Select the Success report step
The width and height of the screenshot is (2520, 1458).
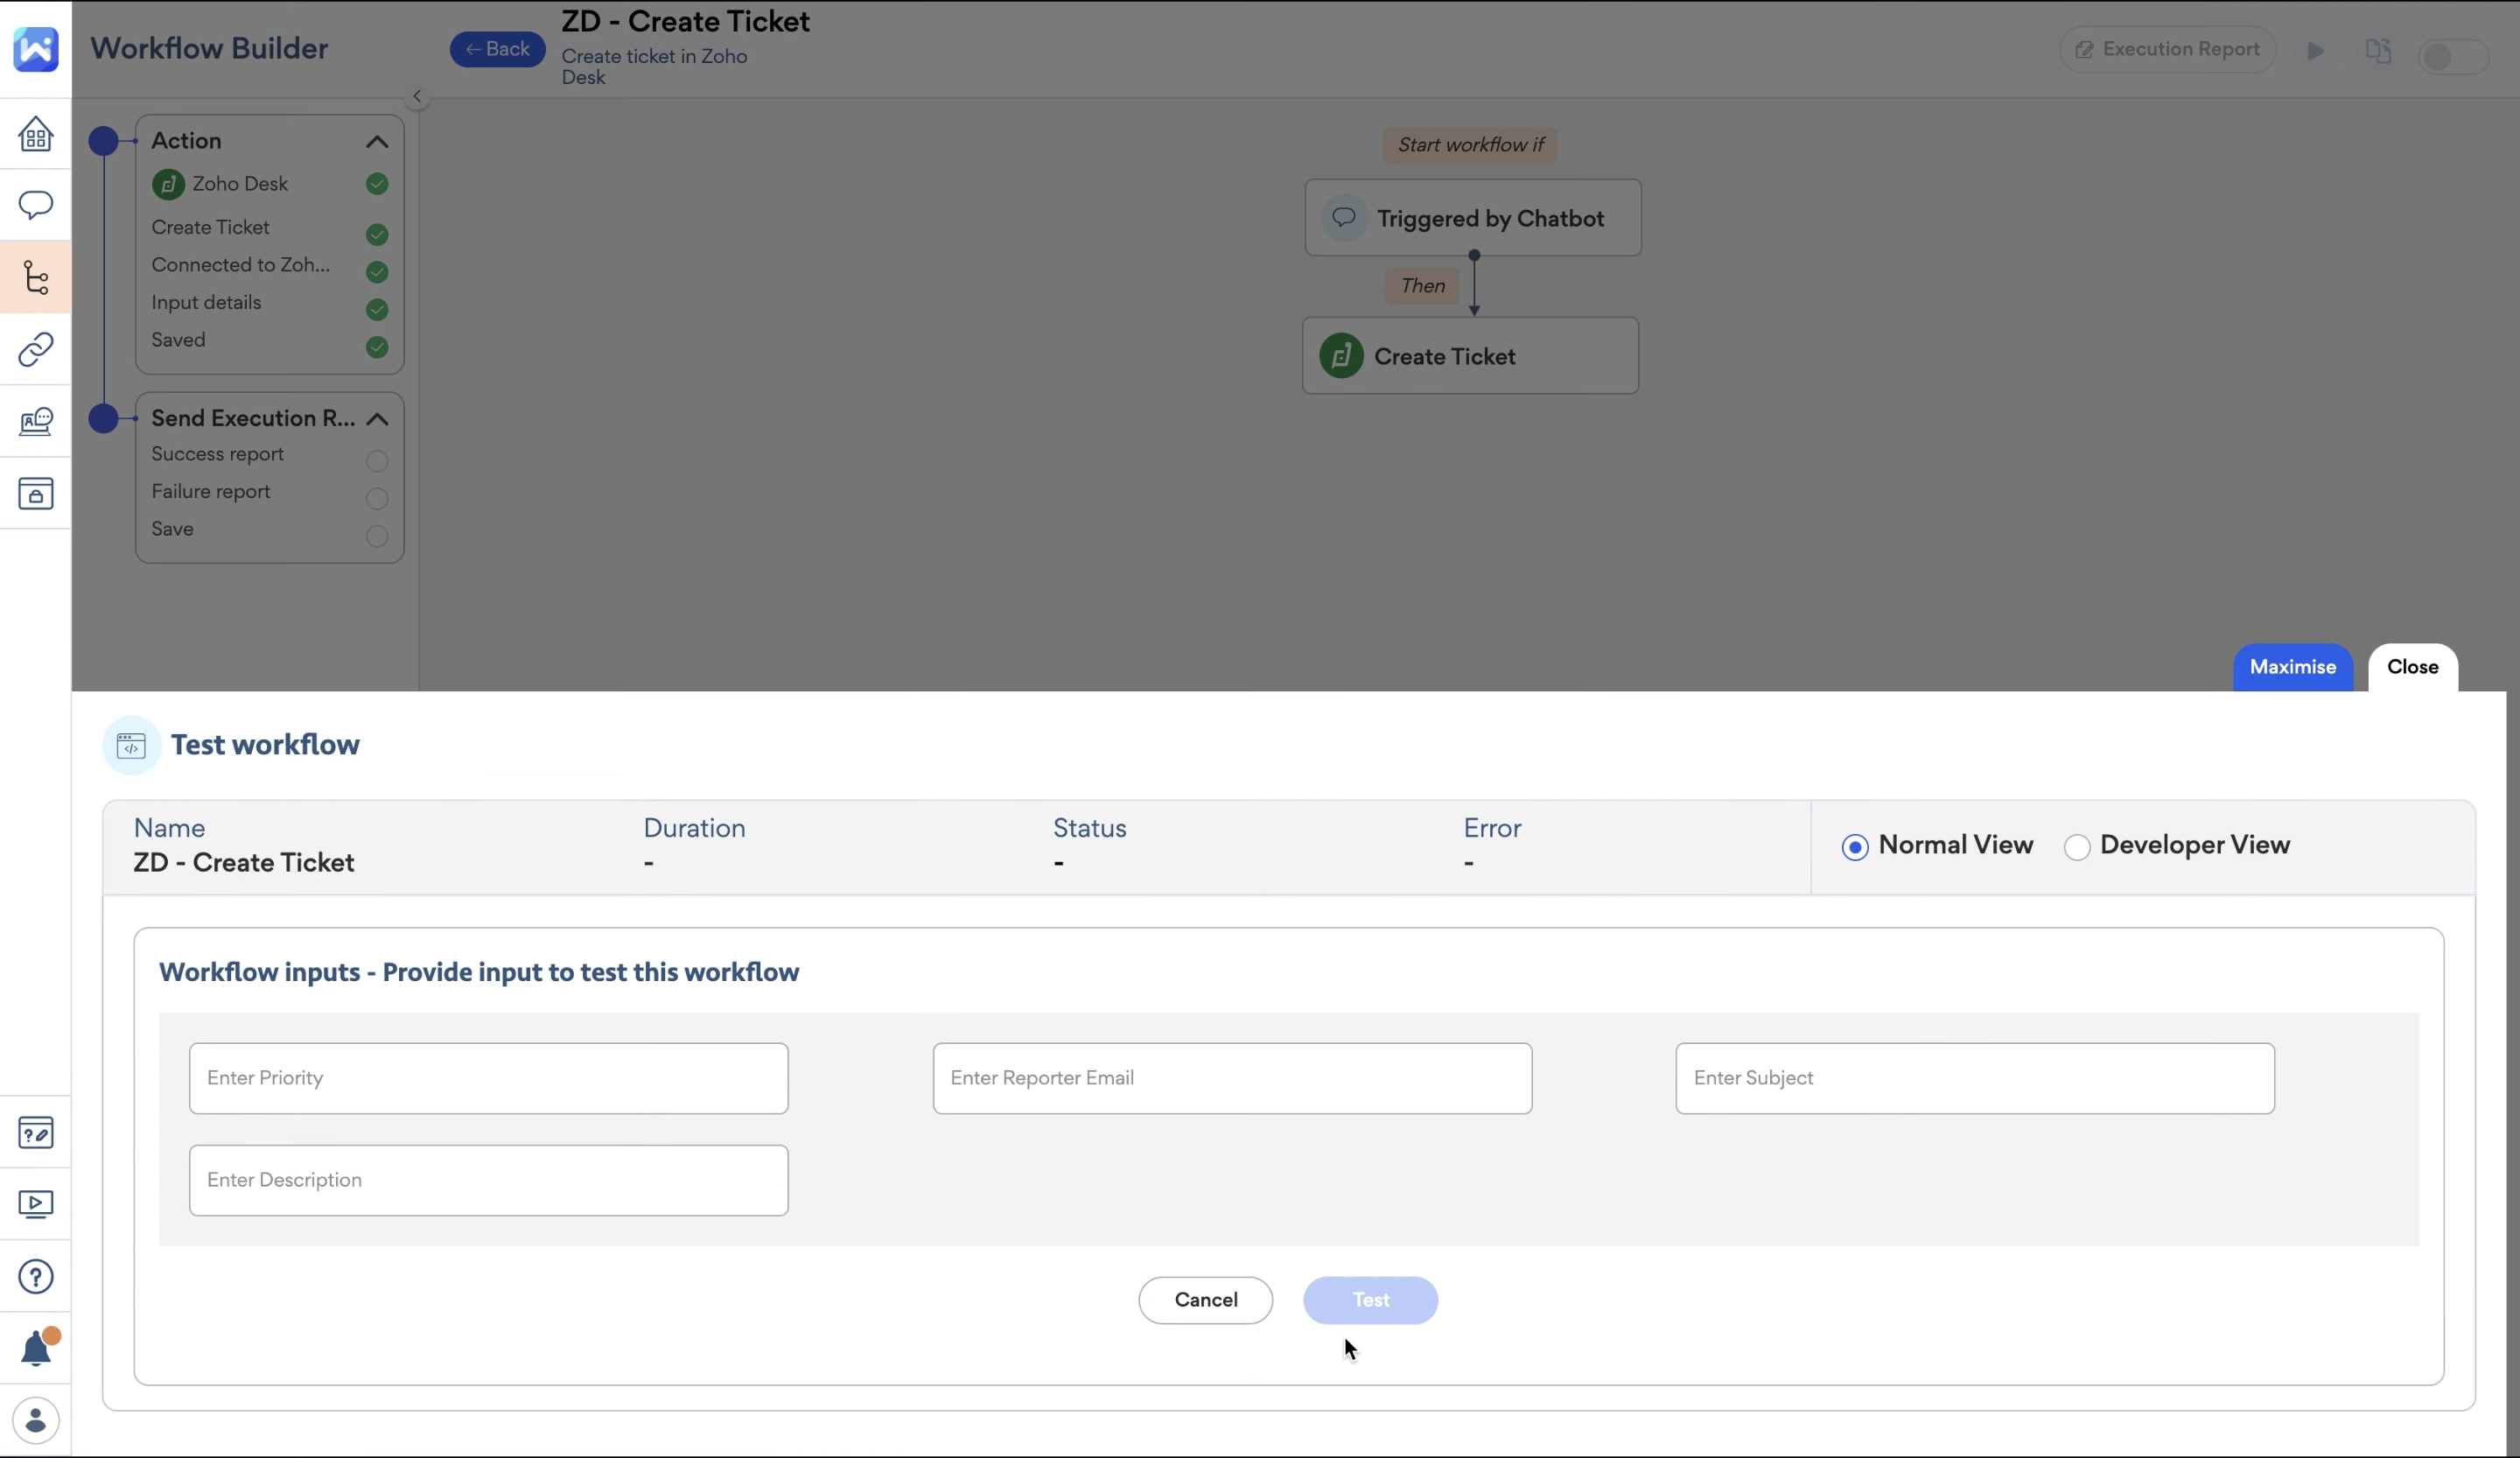(x=217, y=454)
